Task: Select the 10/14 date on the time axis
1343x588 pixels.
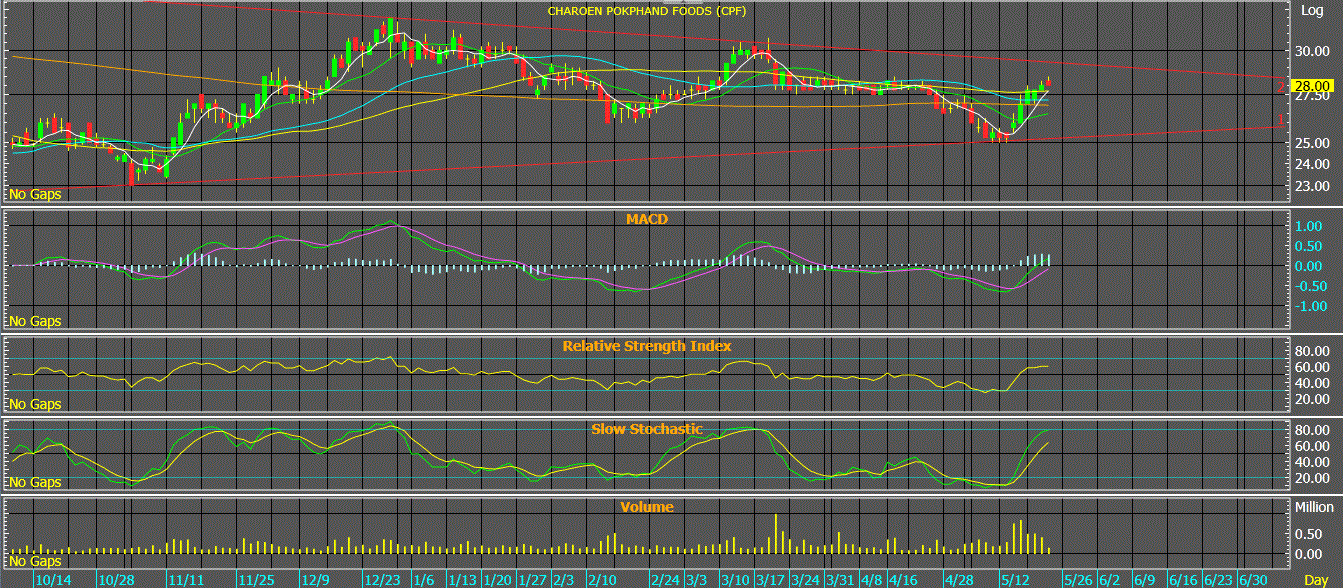Action: [52, 580]
